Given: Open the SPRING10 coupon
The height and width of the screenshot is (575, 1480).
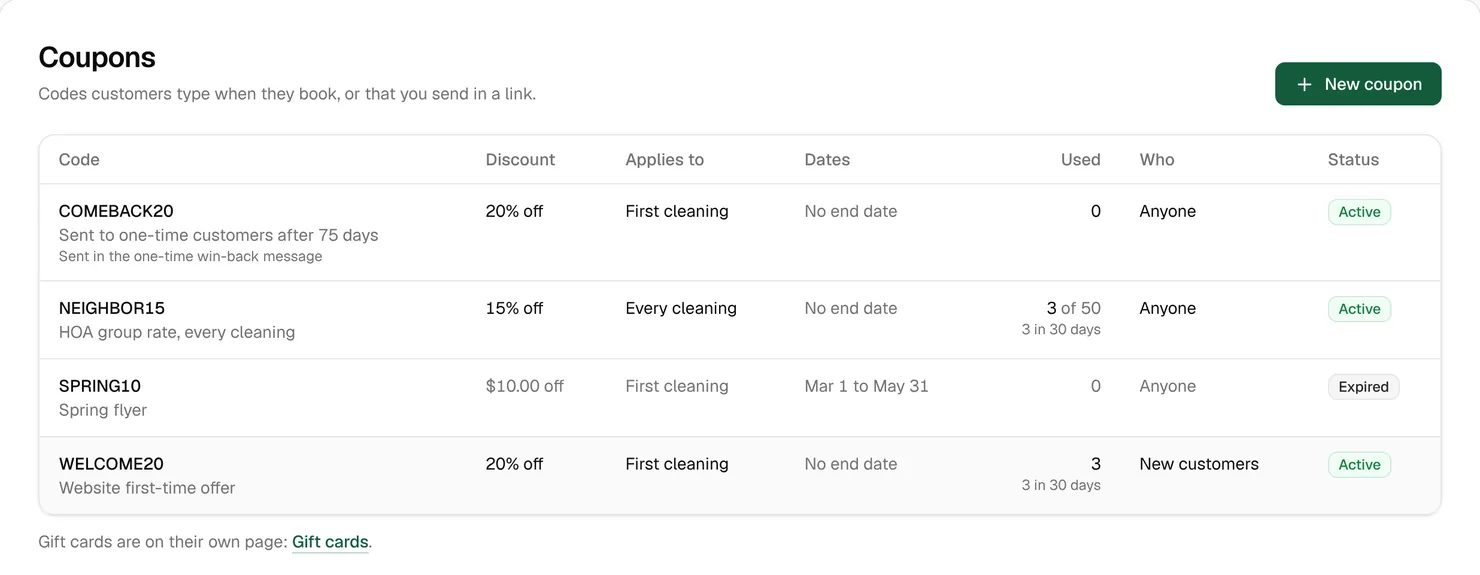Looking at the screenshot, I should click(x=740, y=398).
